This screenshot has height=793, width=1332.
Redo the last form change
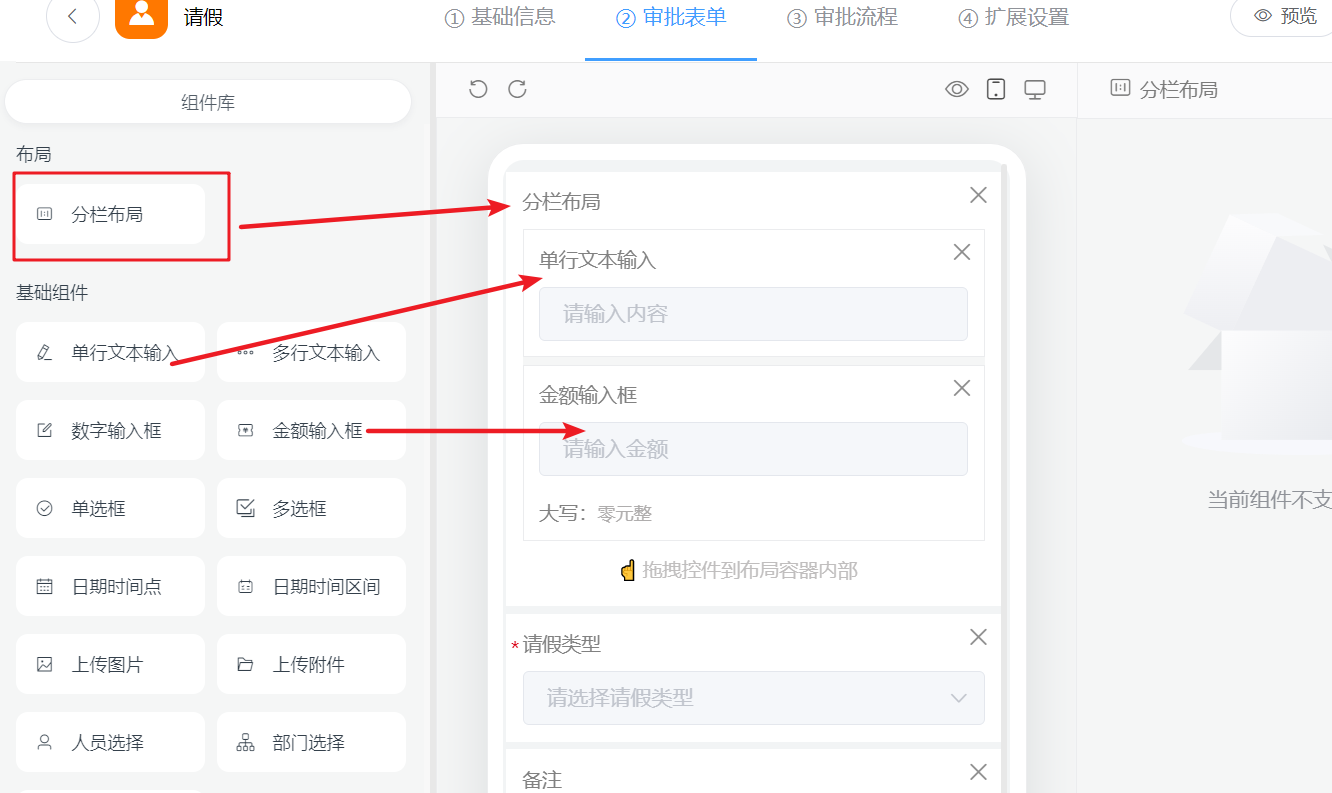pyautogui.click(x=517, y=89)
